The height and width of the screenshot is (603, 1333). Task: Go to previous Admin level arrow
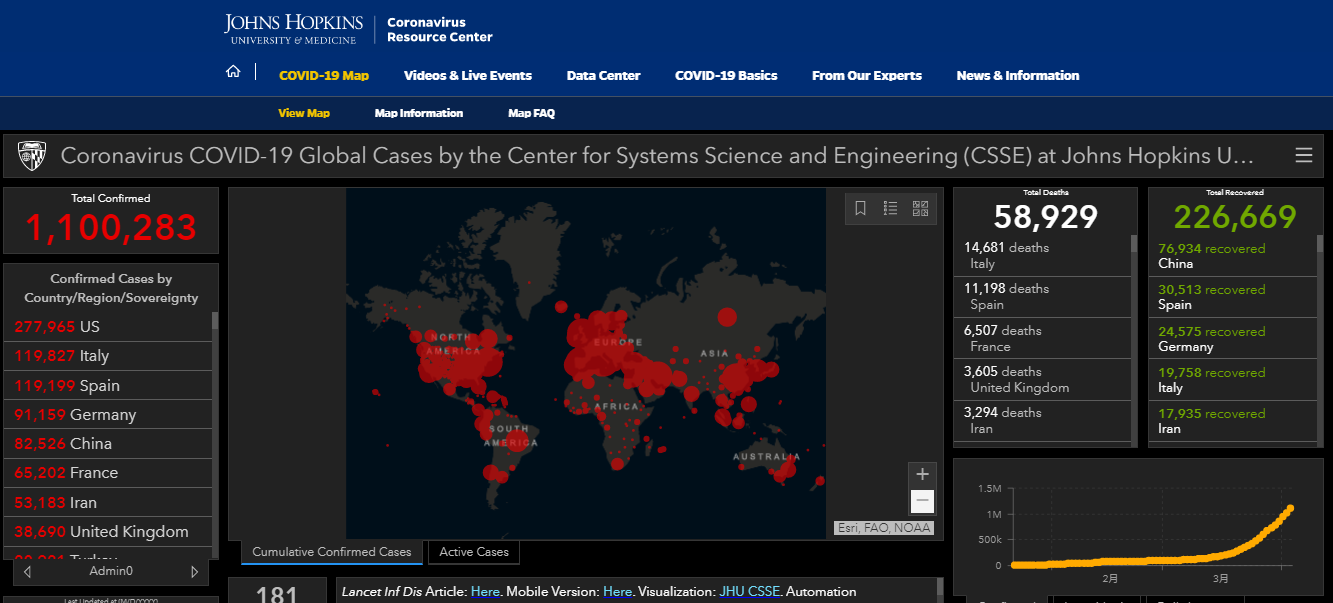coord(27,572)
